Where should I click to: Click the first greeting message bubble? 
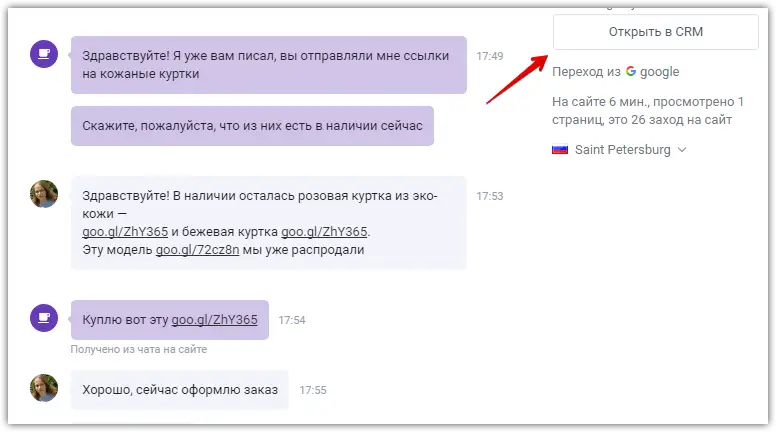tap(269, 65)
